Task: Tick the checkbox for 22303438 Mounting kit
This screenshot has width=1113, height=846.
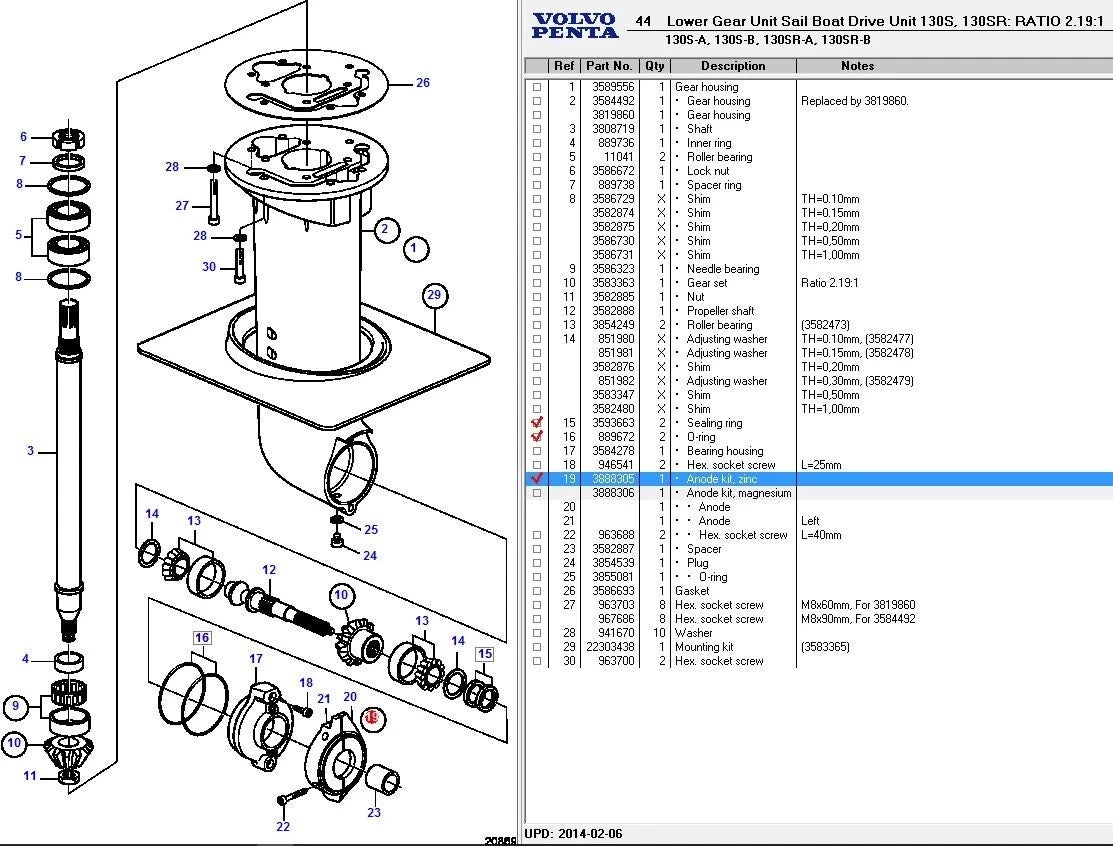Action: [x=537, y=647]
